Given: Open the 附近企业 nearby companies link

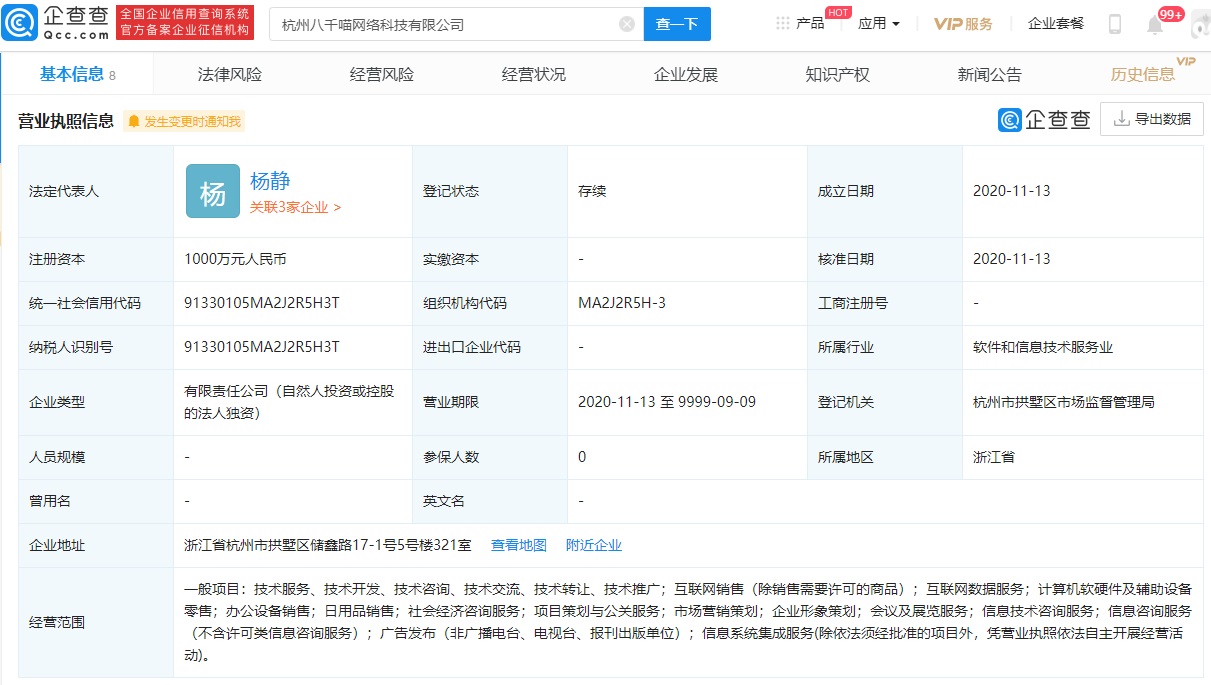Looking at the screenshot, I should pos(593,545).
